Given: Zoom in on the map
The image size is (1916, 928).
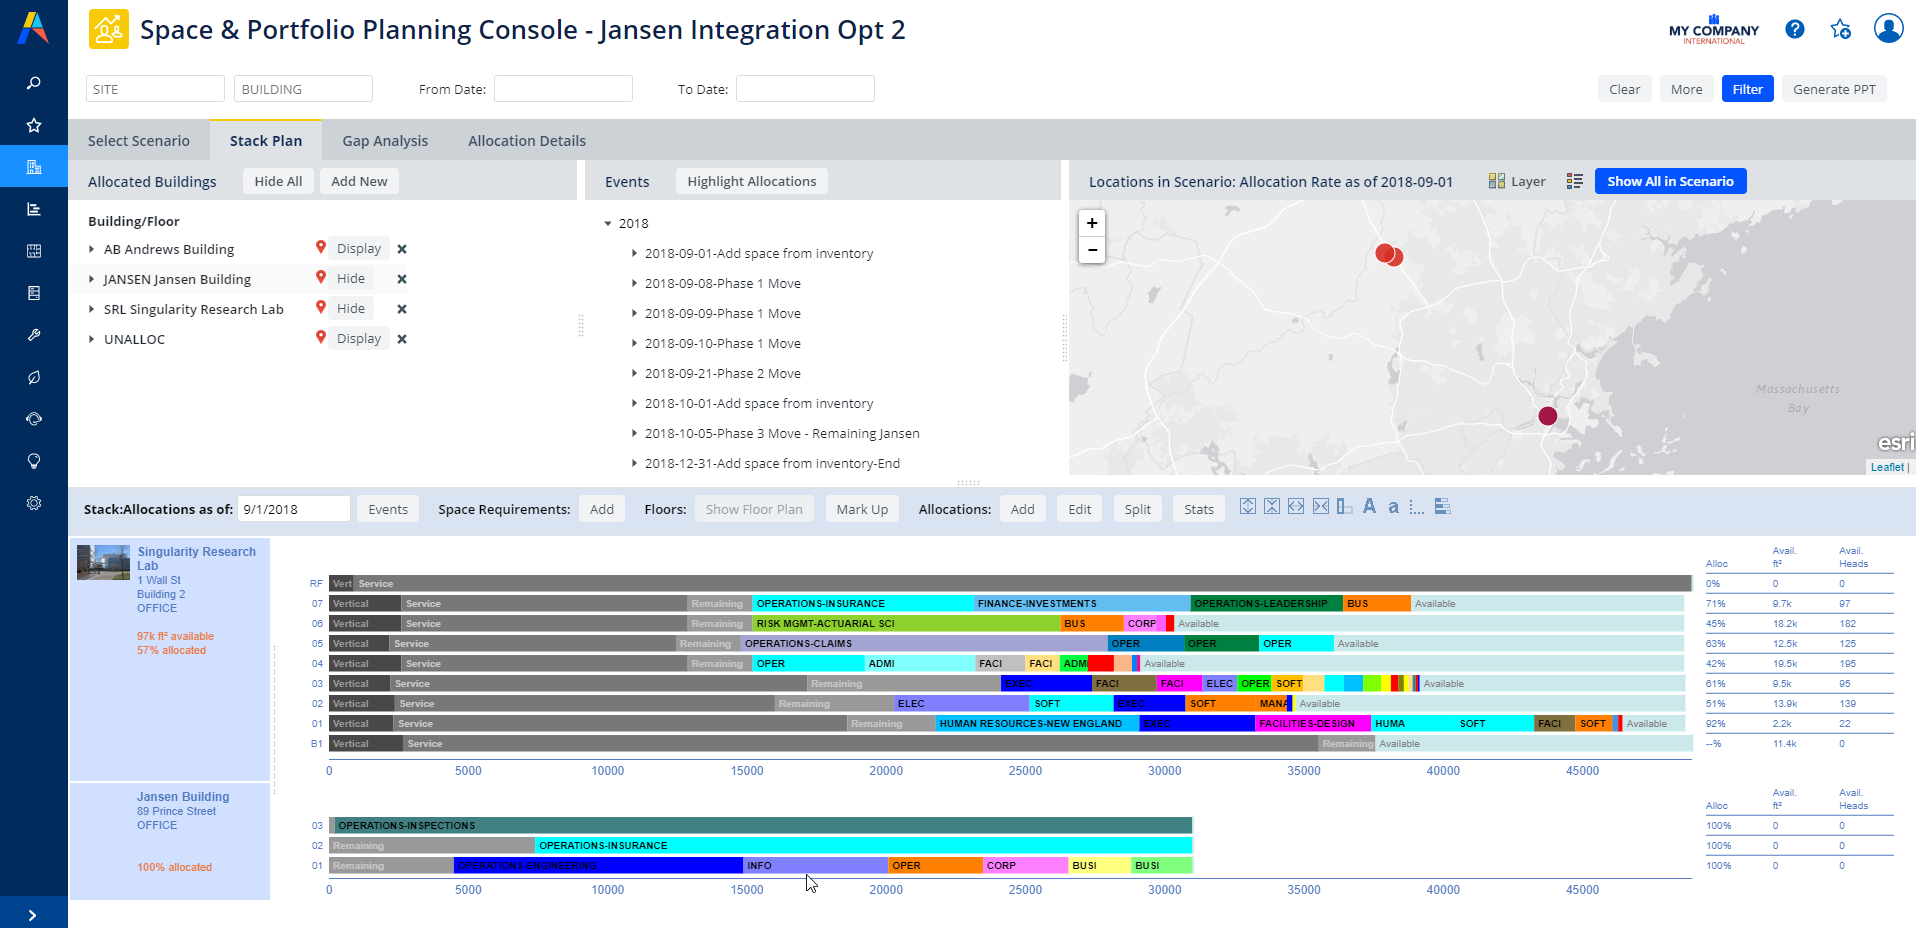Looking at the screenshot, I should pyautogui.click(x=1092, y=223).
